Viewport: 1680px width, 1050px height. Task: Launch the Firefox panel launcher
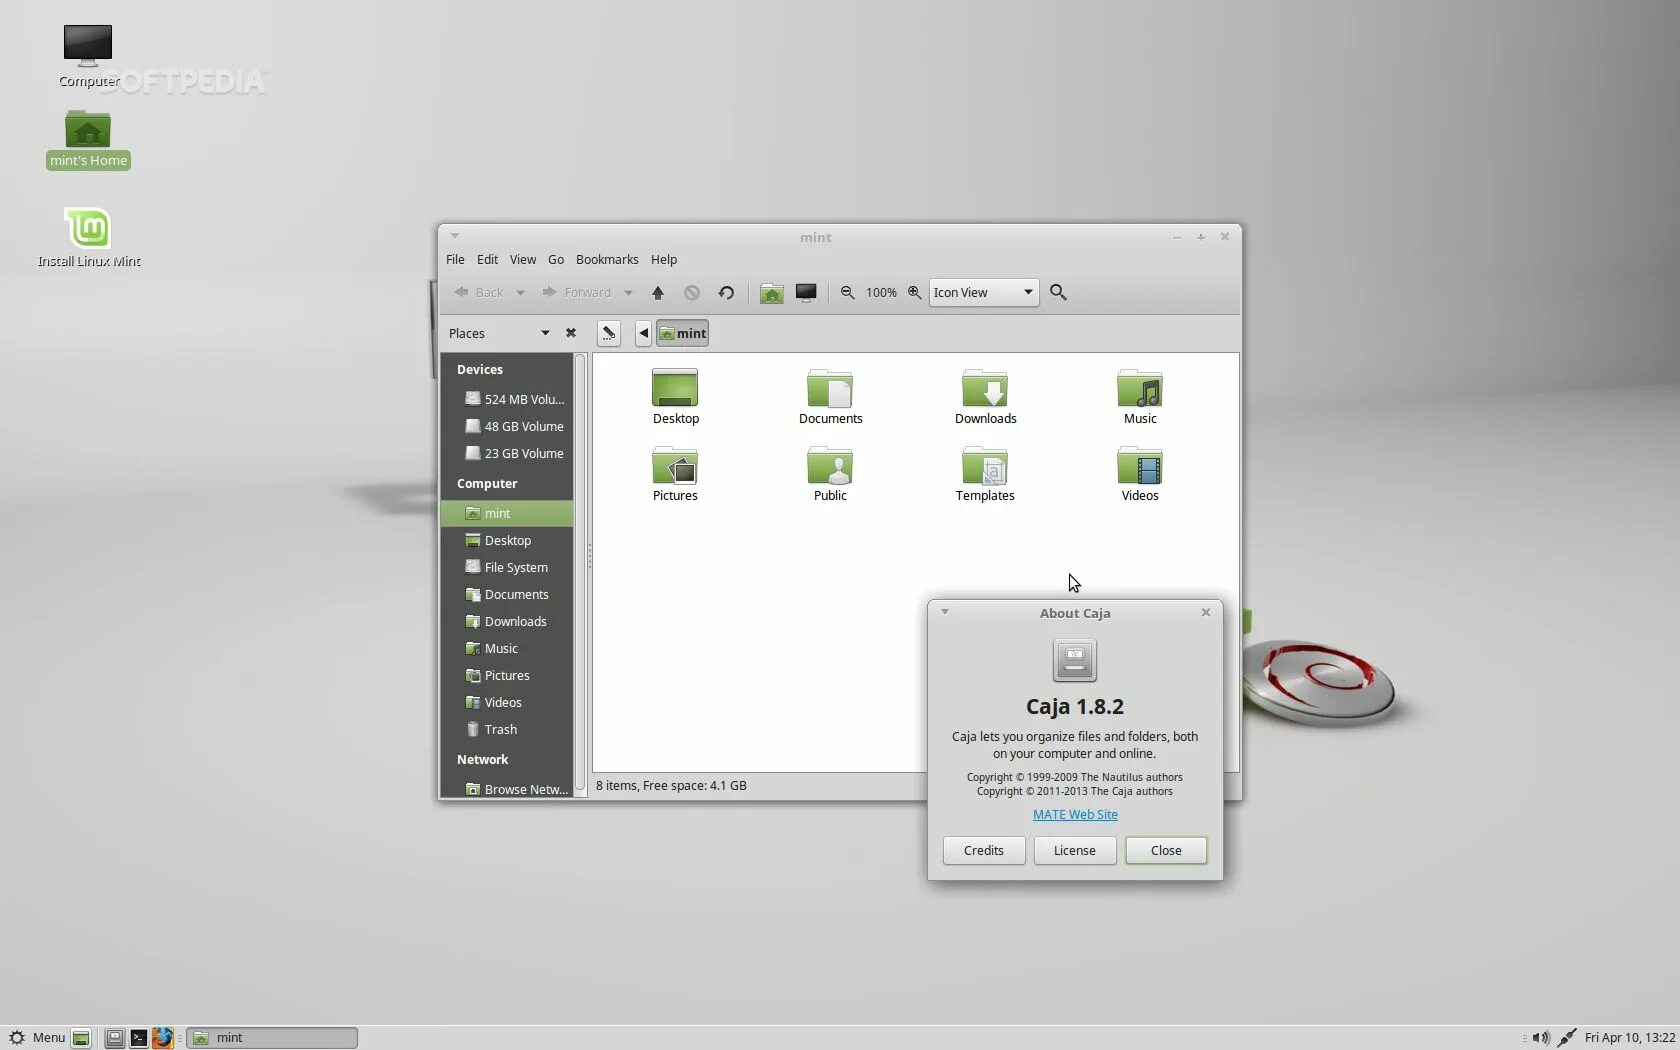[162, 1038]
